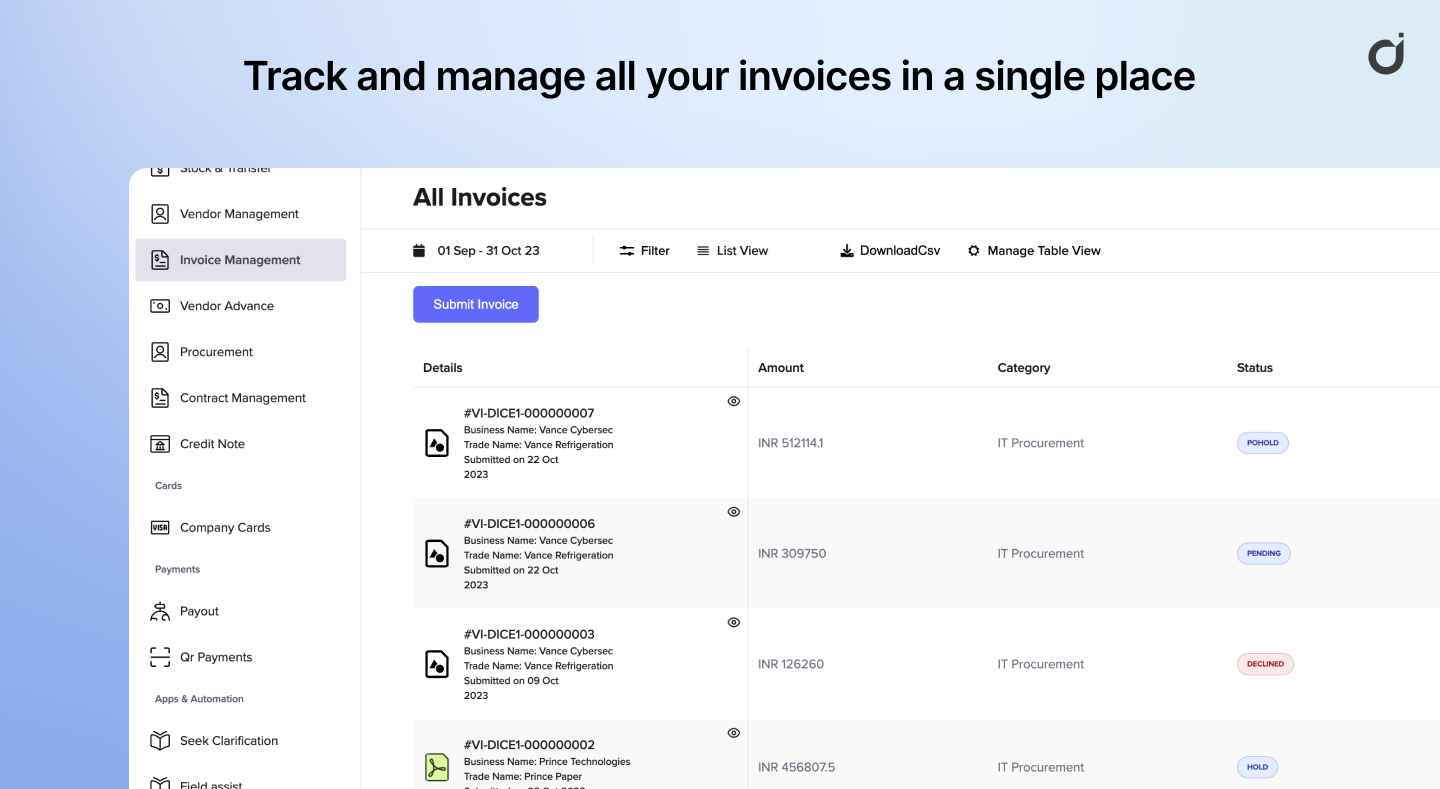Click the PENDING status badge
Screen dimensions: 1440x789
pos(1264,553)
